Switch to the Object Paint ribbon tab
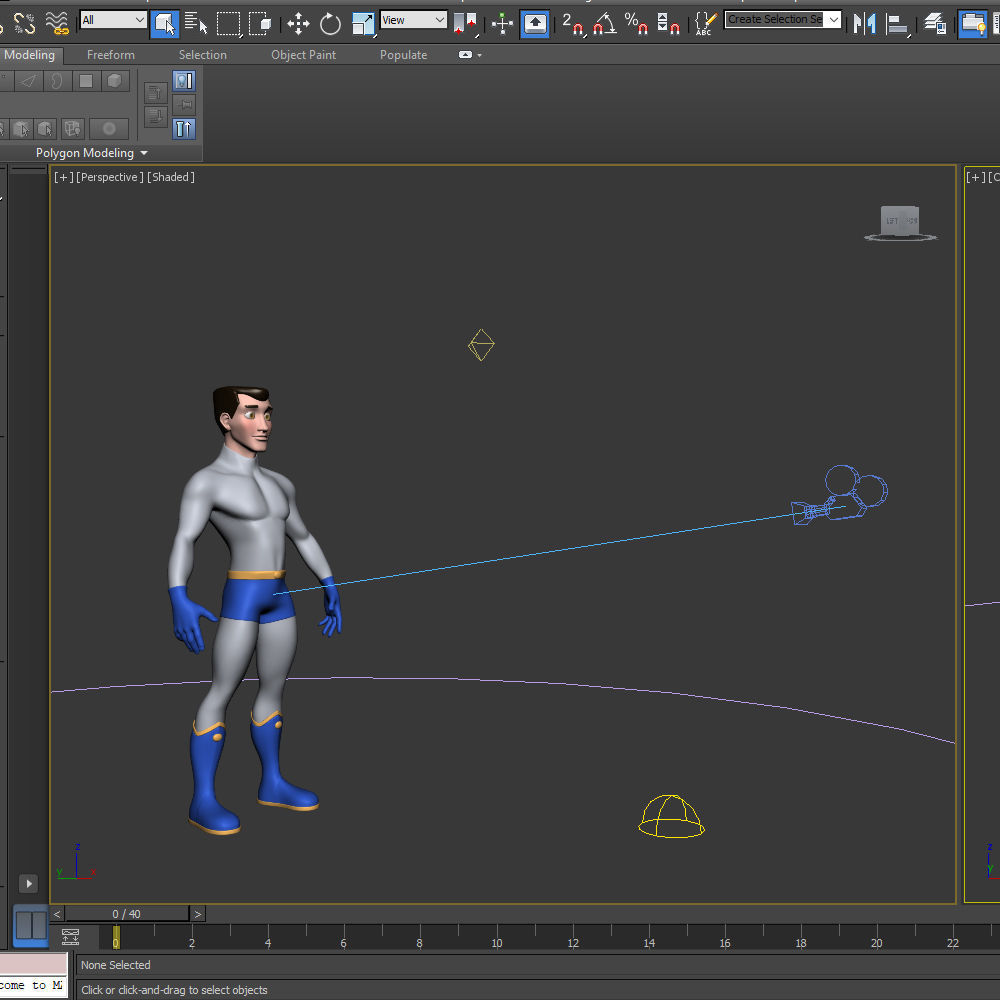This screenshot has width=1000, height=1000. [x=304, y=55]
